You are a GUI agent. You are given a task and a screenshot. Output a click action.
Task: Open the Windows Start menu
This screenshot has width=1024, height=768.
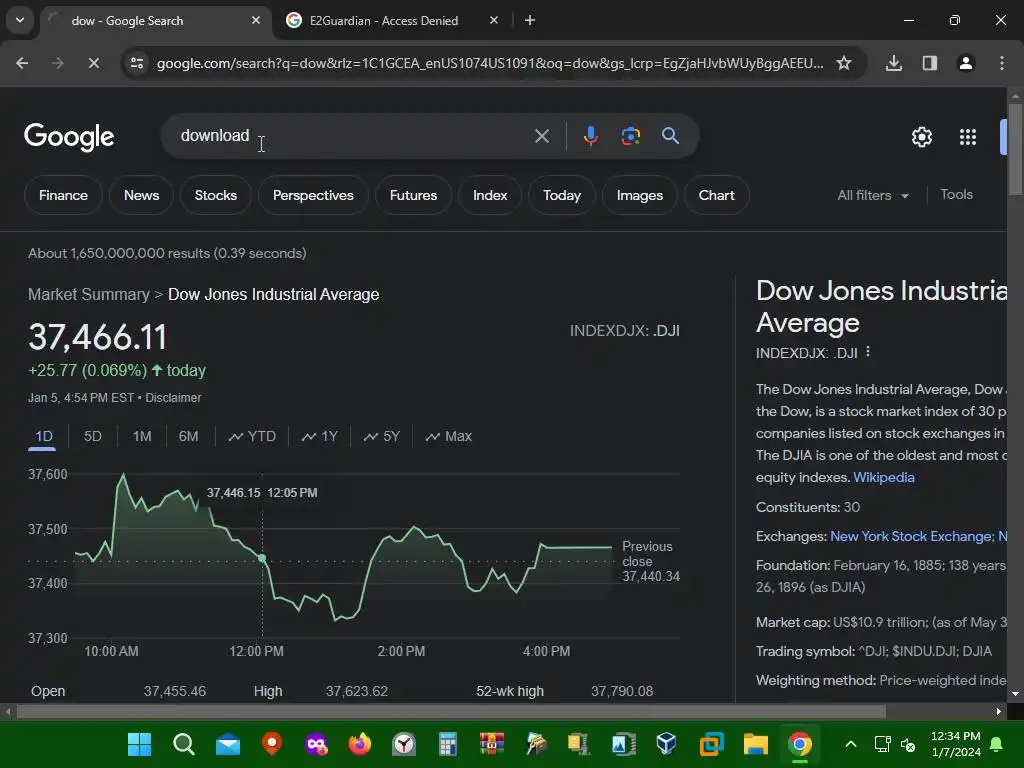(x=139, y=744)
